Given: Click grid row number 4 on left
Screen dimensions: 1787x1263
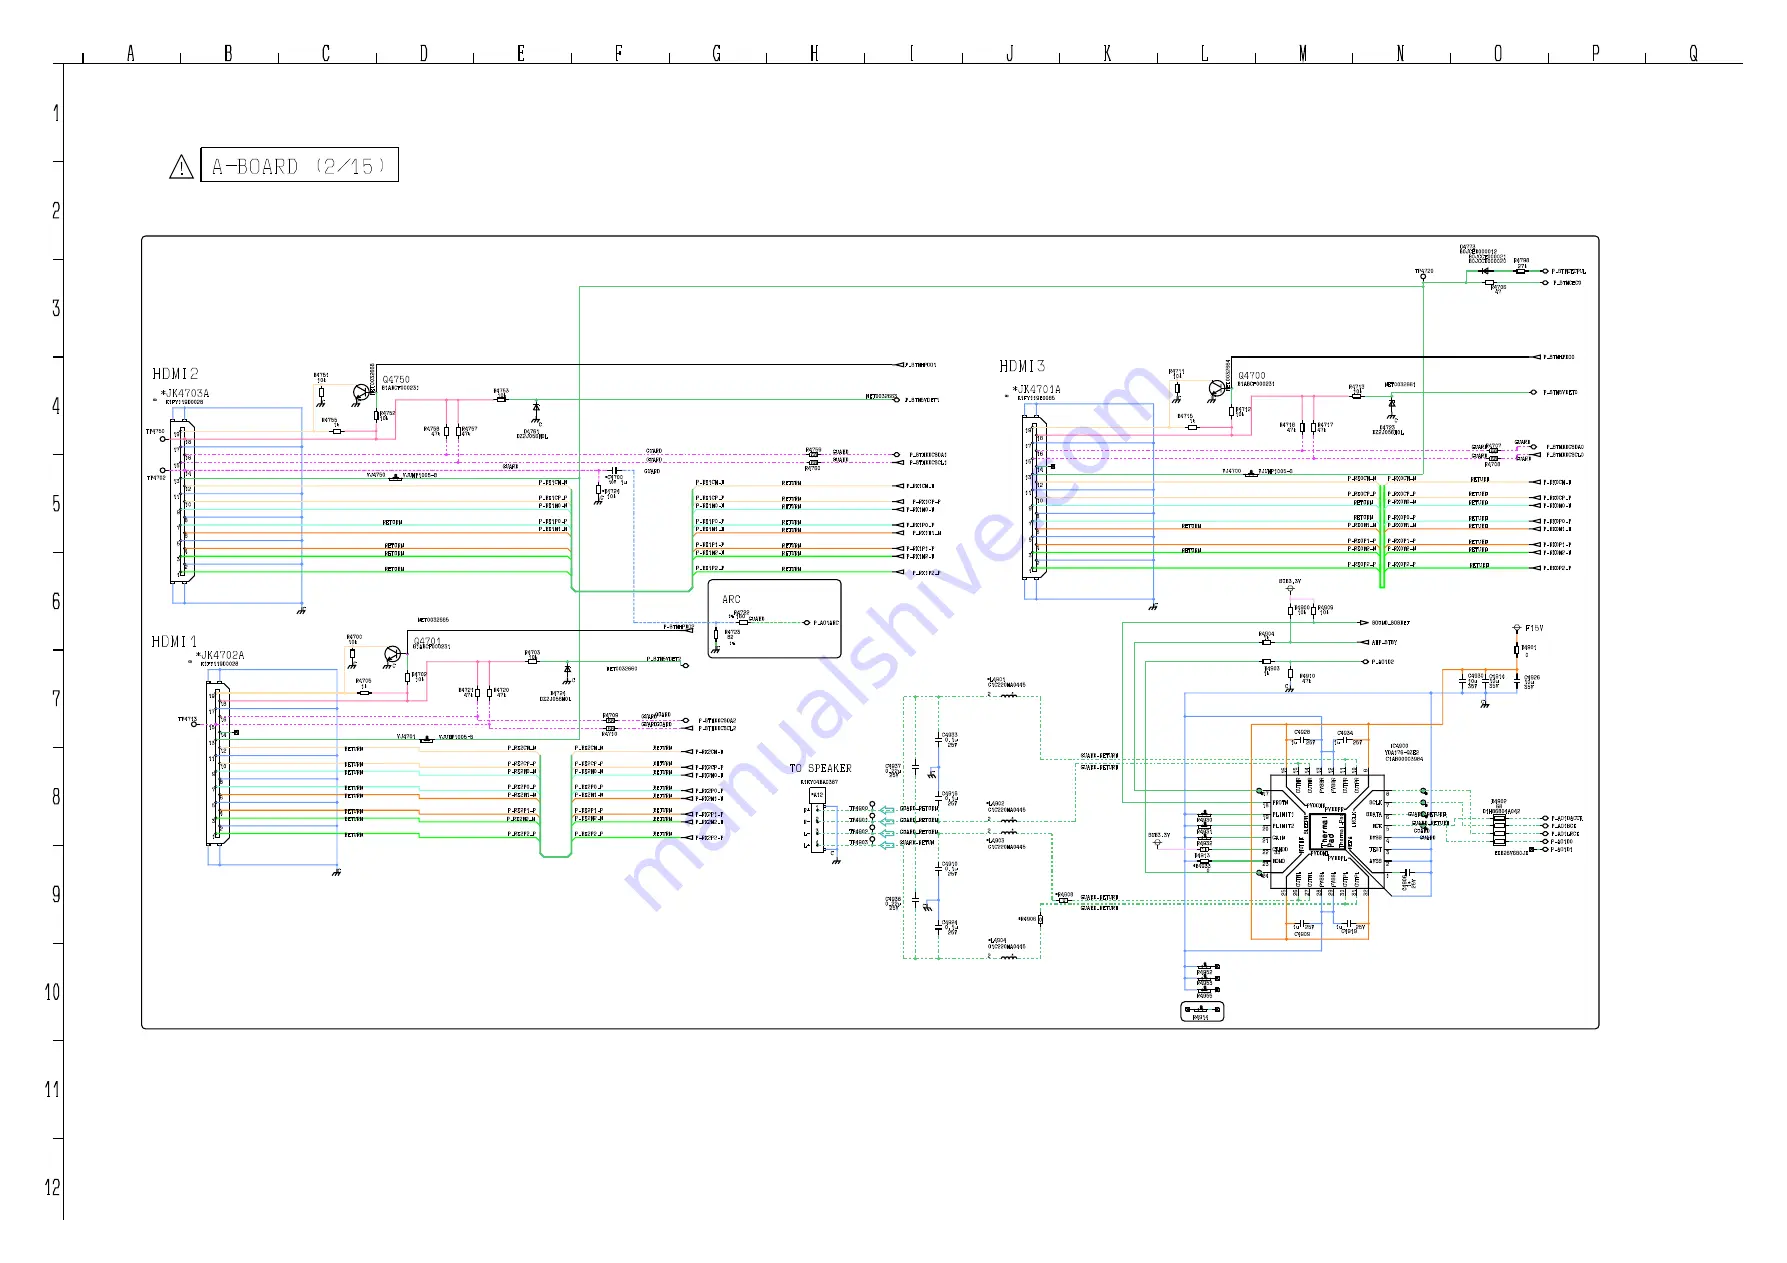Looking at the screenshot, I should click(56, 406).
